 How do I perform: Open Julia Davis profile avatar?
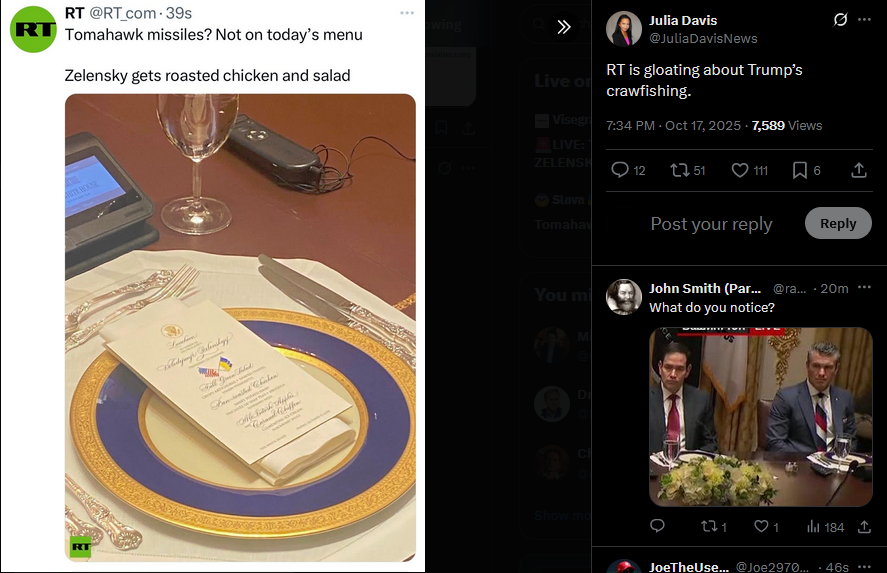pos(623,28)
